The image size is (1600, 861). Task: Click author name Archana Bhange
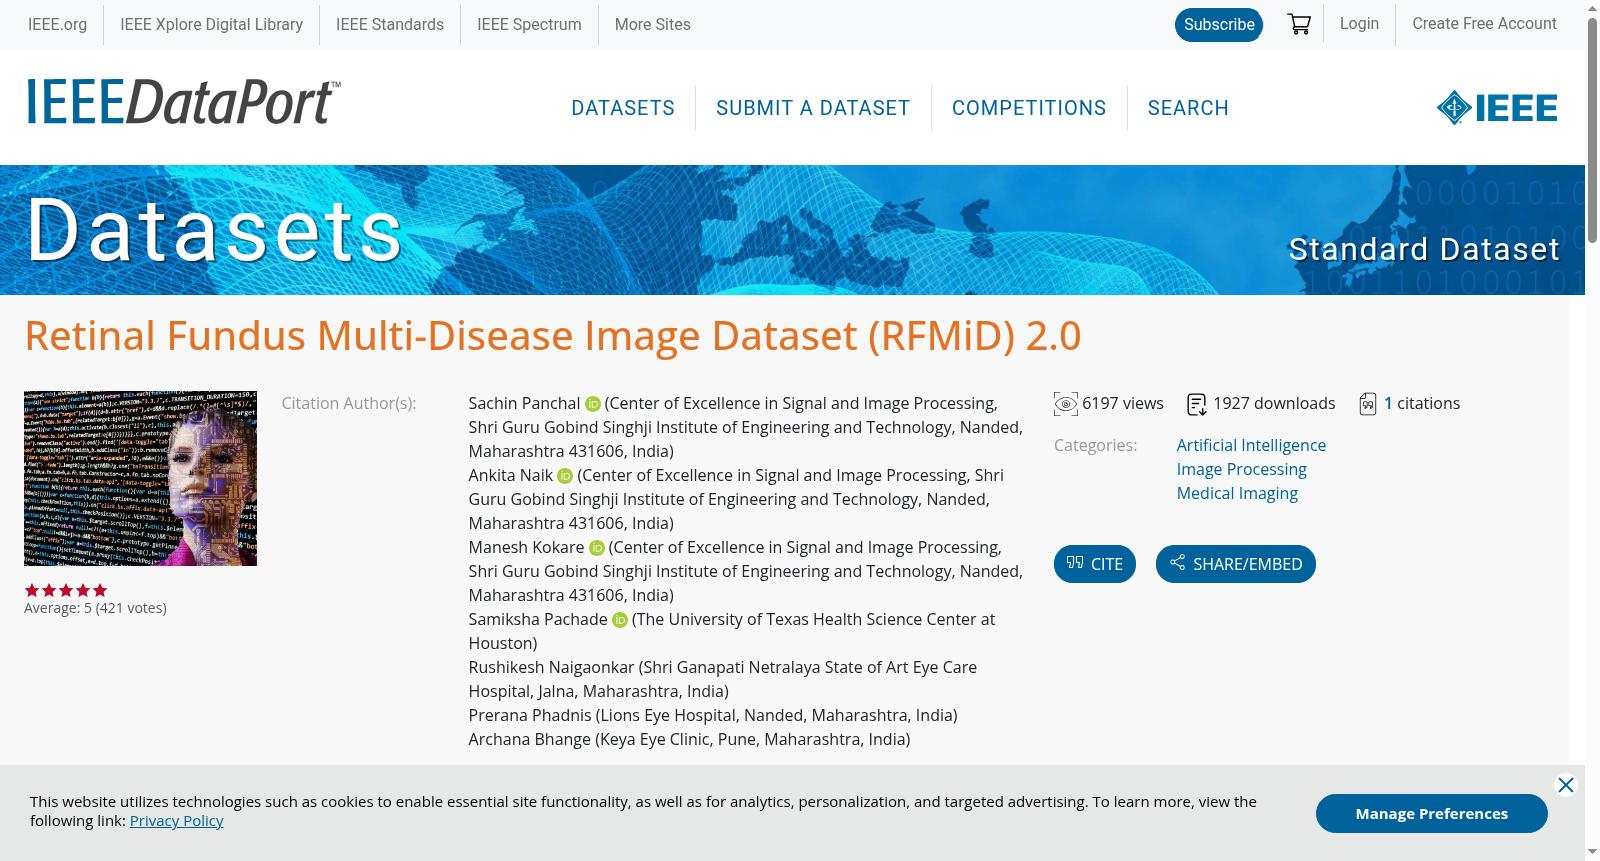529,739
